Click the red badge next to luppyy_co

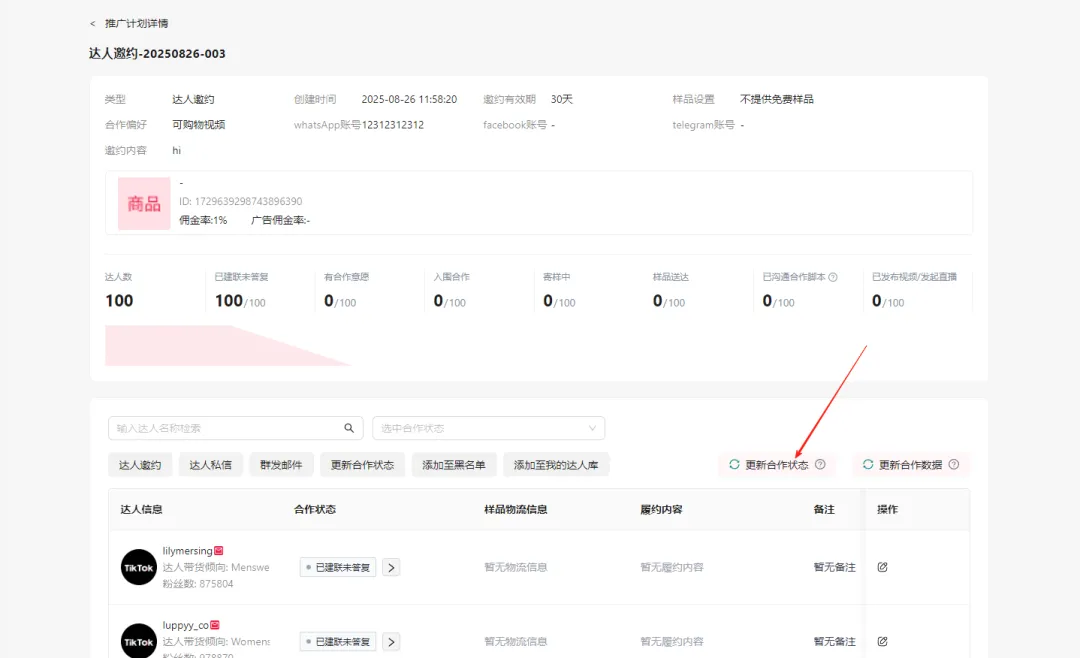pos(215,625)
